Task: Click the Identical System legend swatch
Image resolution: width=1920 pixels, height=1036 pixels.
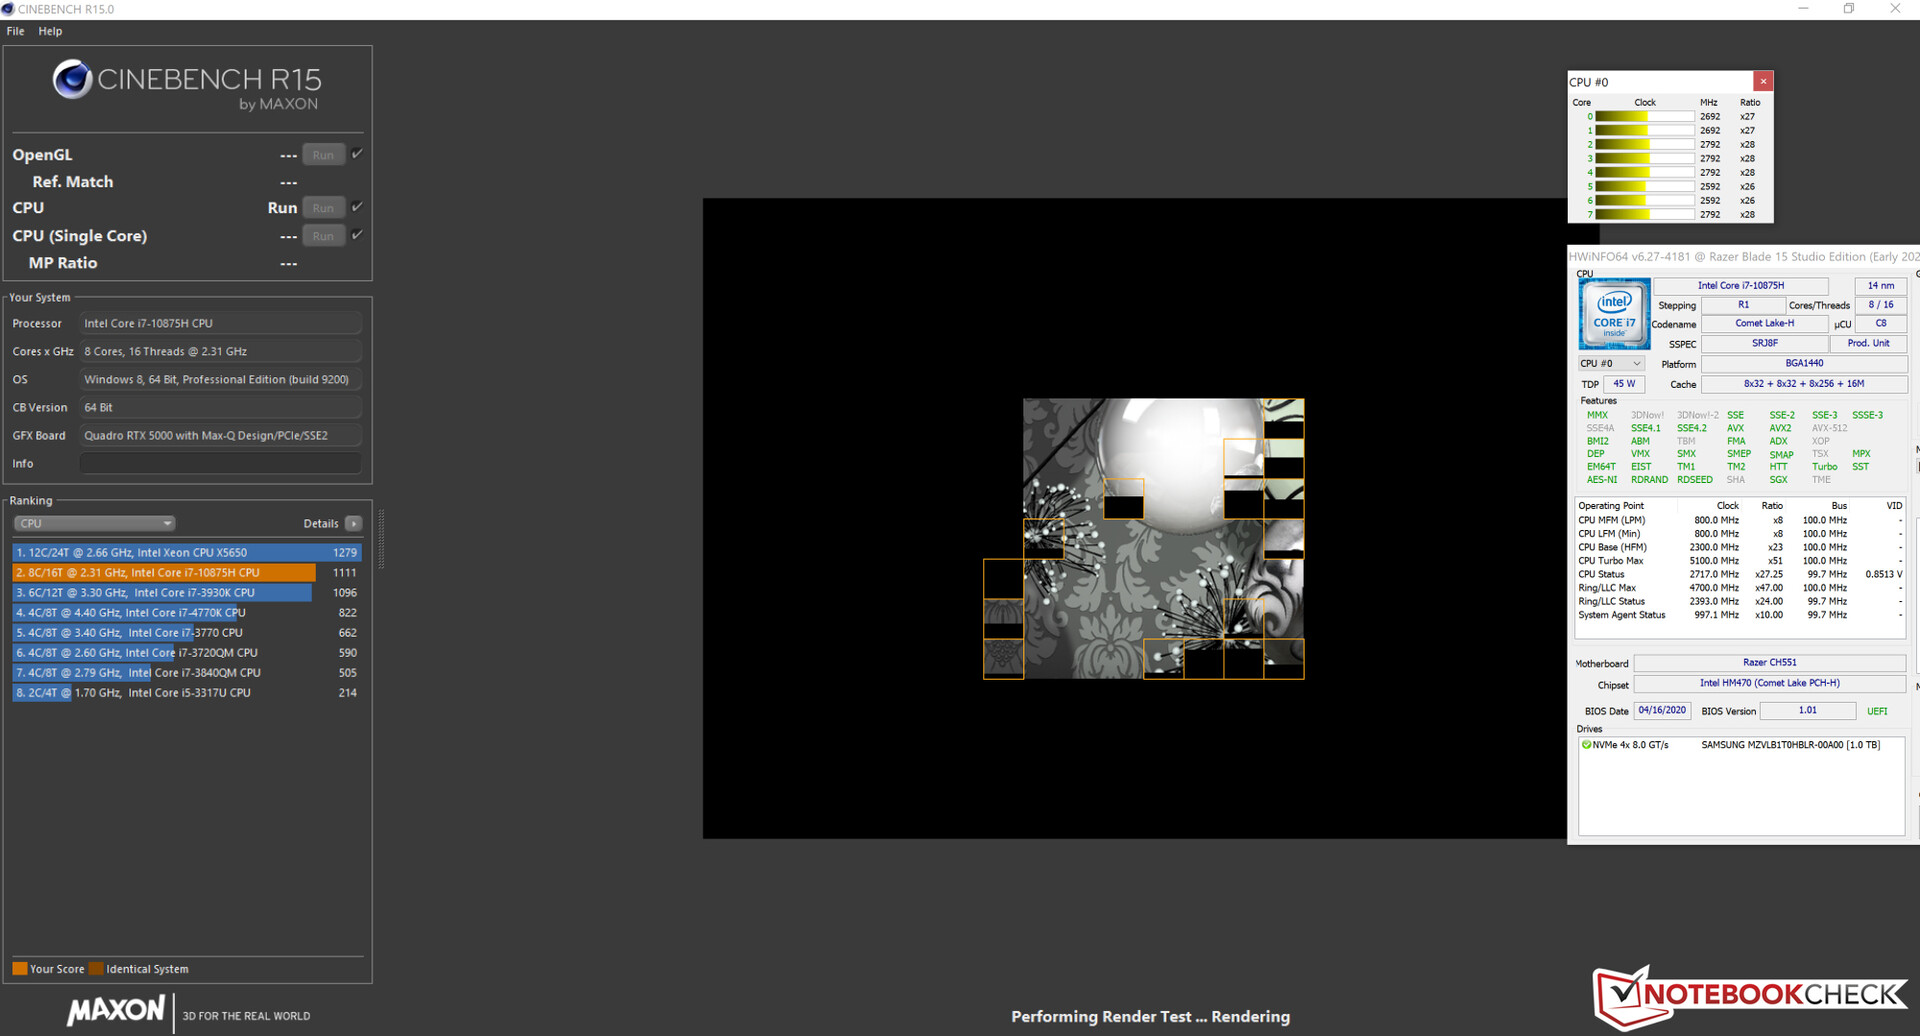Action: click(x=96, y=968)
